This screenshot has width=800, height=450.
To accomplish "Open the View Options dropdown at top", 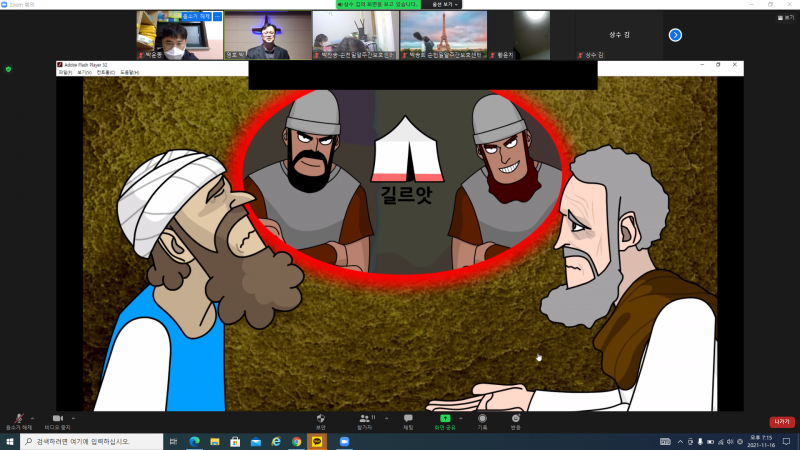I will point(445,4).
